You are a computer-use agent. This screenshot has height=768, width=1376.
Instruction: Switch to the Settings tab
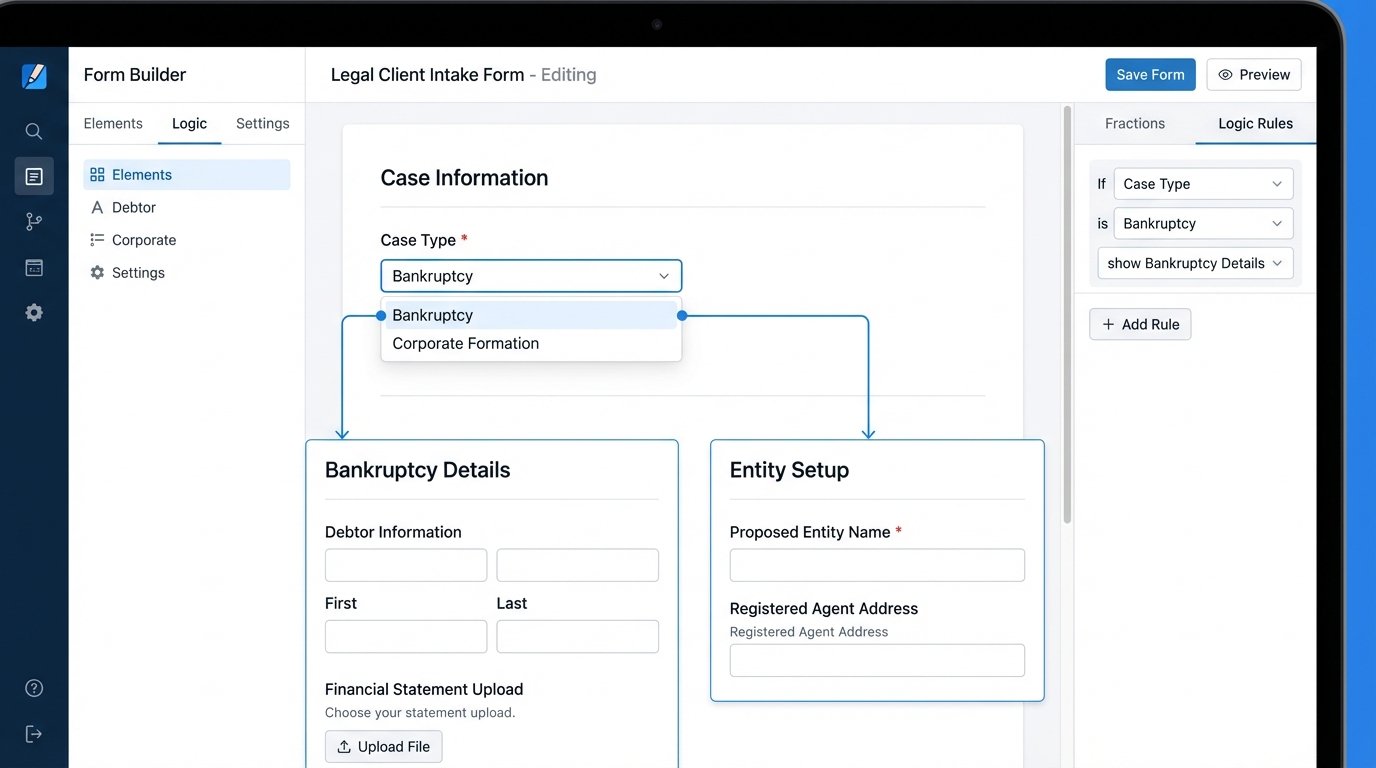(x=262, y=123)
